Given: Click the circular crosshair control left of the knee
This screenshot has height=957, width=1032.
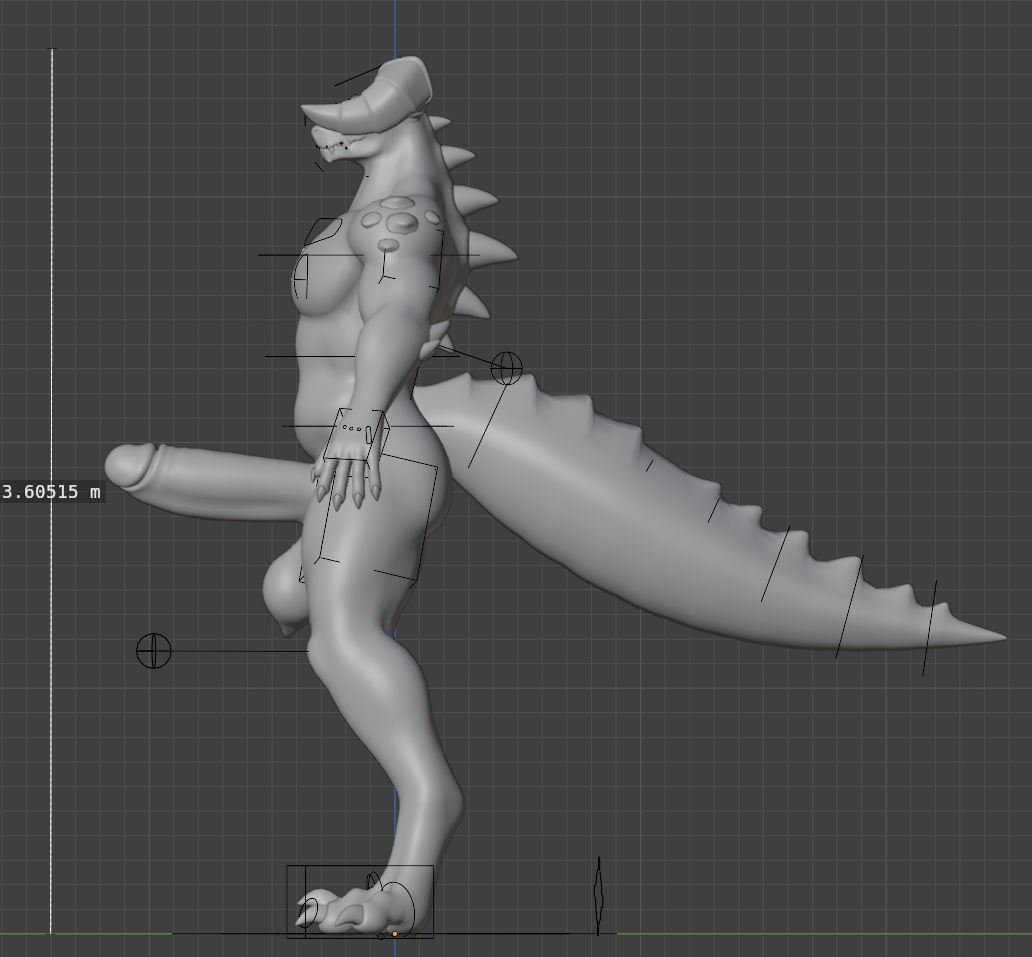Looking at the screenshot, I should pyautogui.click(x=153, y=651).
